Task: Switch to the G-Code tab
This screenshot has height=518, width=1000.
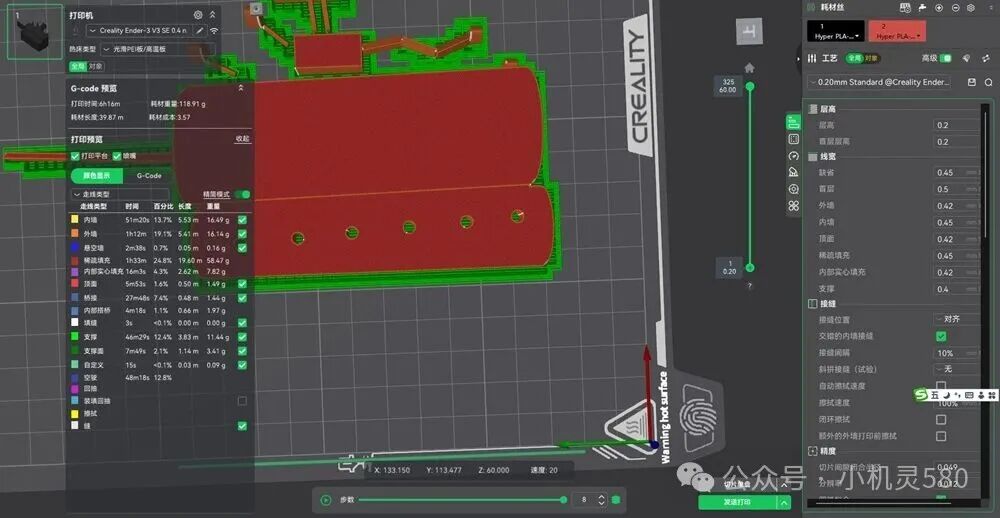Action: pyautogui.click(x=149, y=175)
